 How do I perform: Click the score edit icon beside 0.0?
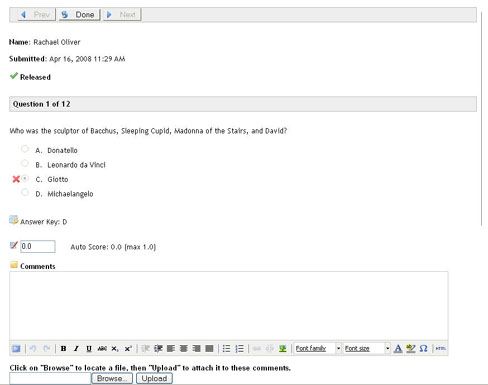(x=14, y=245)
